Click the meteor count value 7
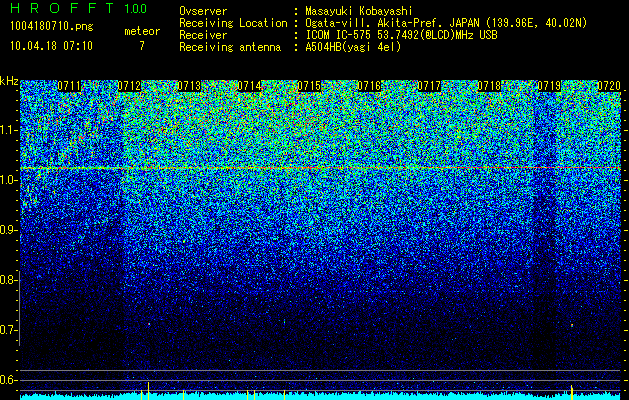This screenshot has width=629, height=400. click(142, 46)
